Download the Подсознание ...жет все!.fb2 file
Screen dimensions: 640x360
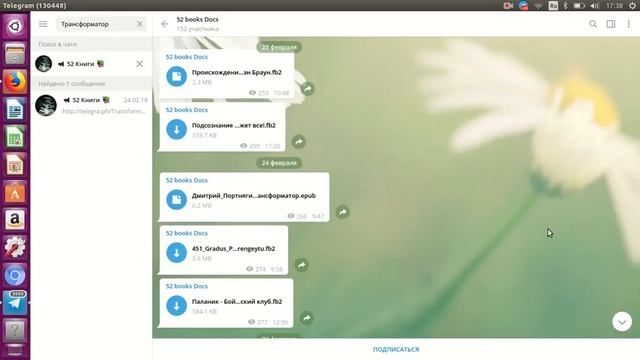(x=177, y=129)
